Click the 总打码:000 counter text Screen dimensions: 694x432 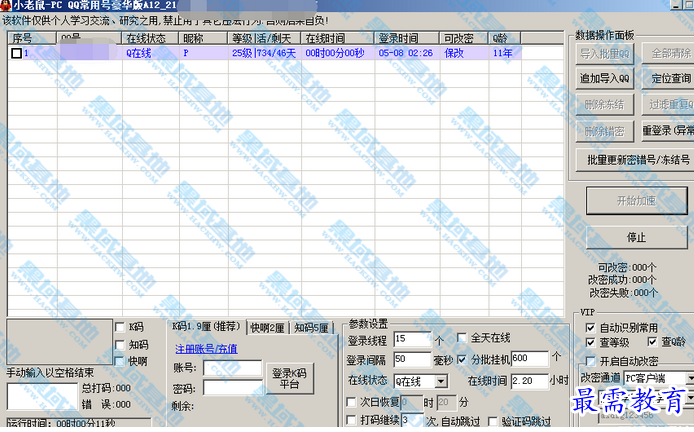click(106, 388)
